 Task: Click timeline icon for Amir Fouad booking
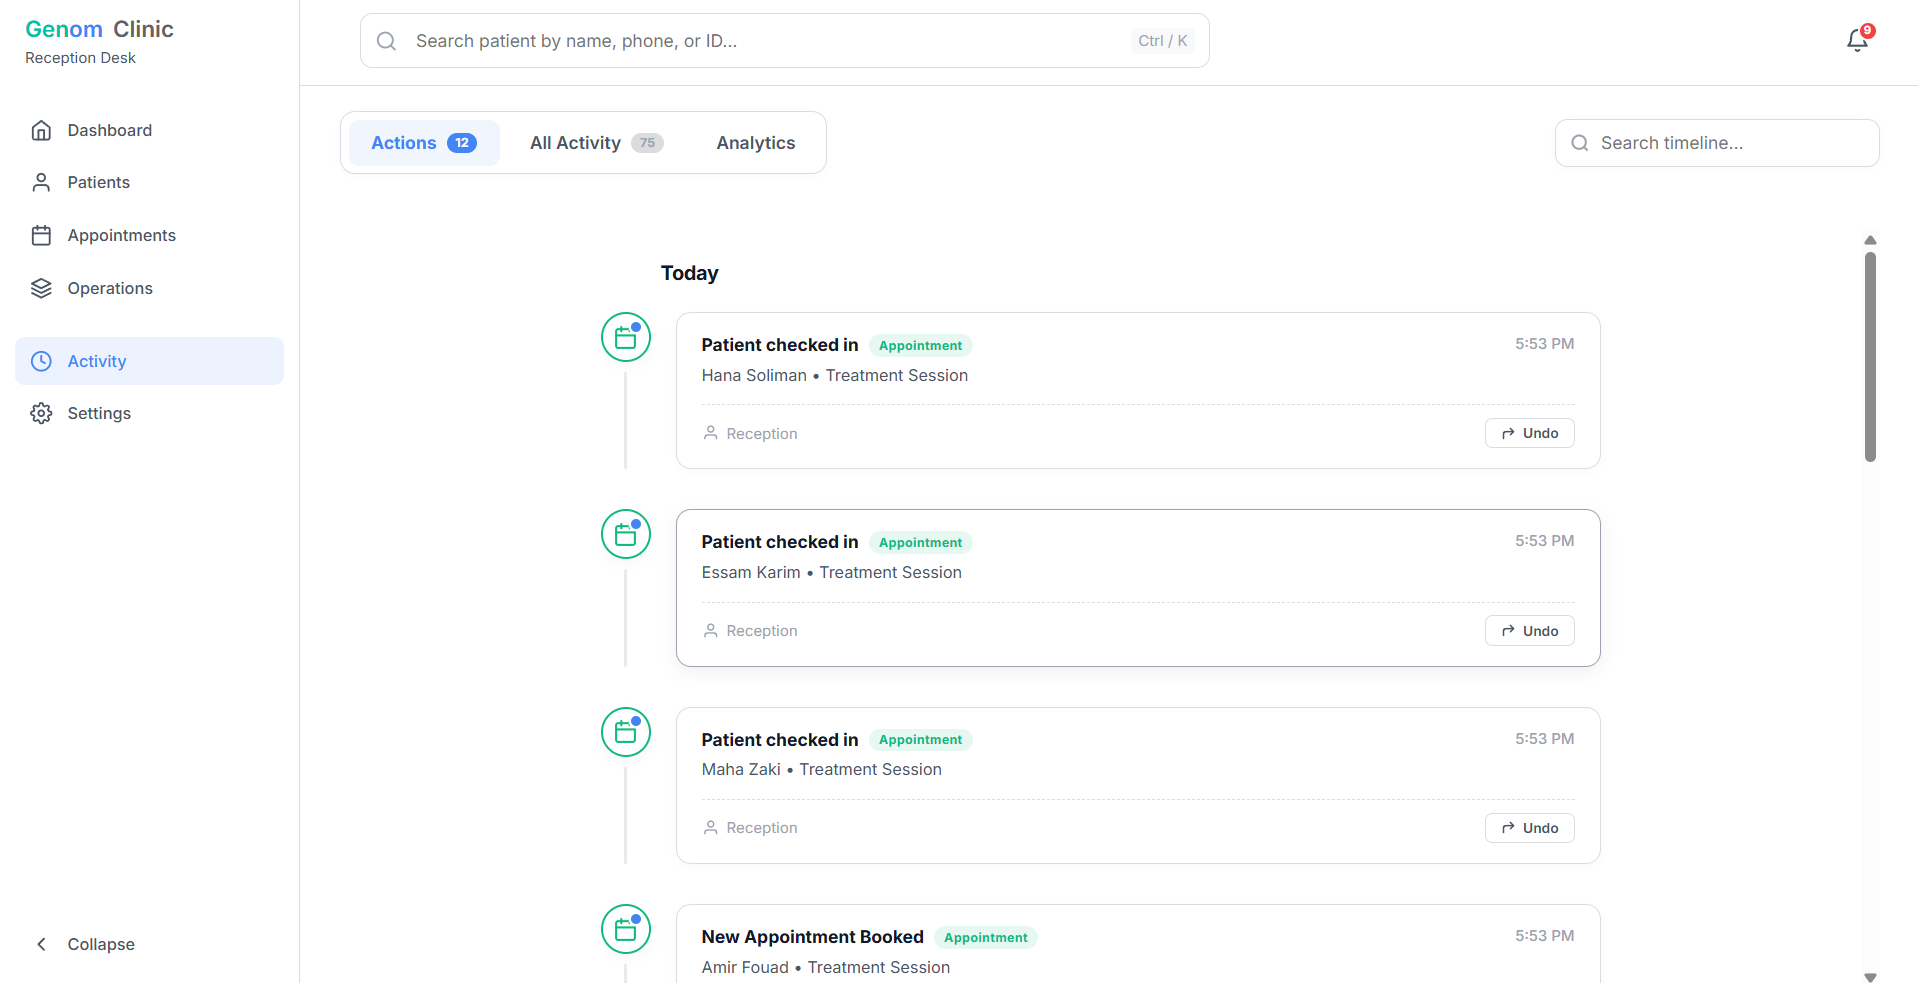tap(626, 929)
